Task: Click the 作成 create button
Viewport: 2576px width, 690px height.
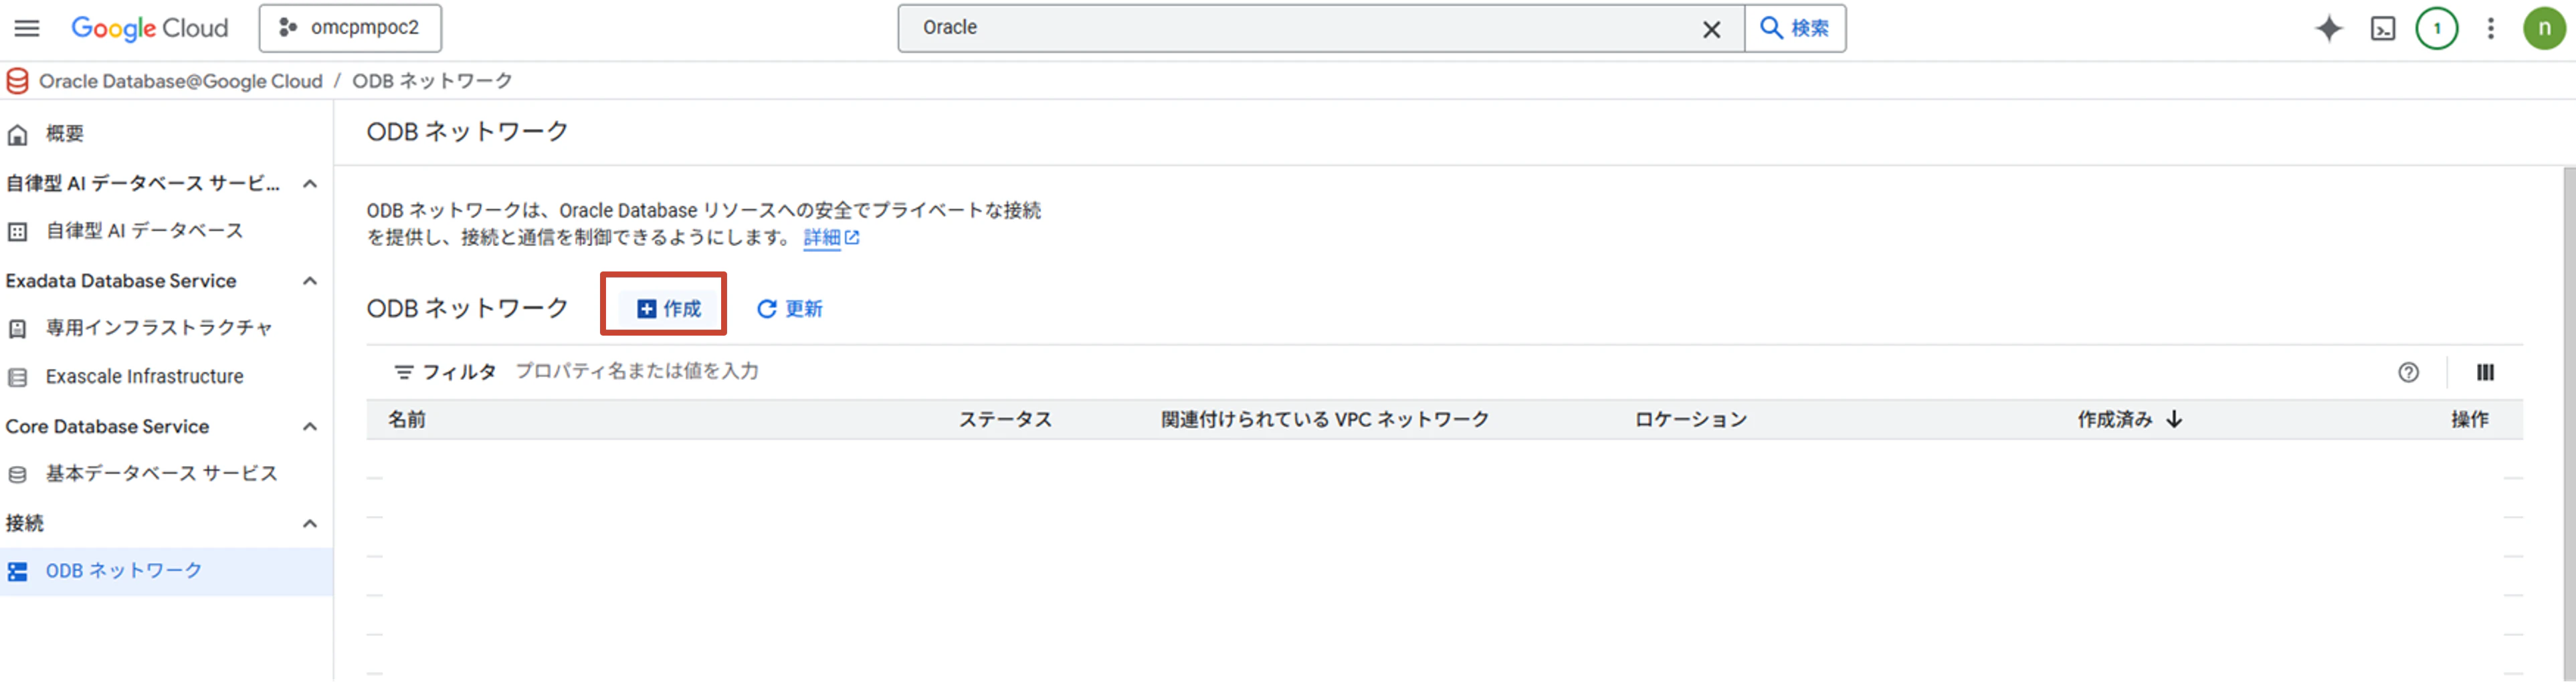Action: (669, 309)
